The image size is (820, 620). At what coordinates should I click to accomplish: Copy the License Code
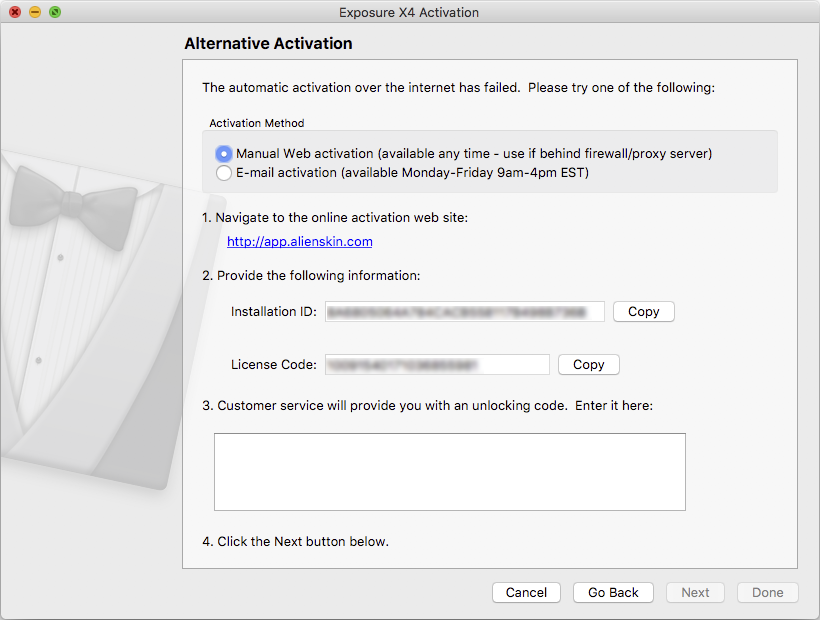[589, 364]
